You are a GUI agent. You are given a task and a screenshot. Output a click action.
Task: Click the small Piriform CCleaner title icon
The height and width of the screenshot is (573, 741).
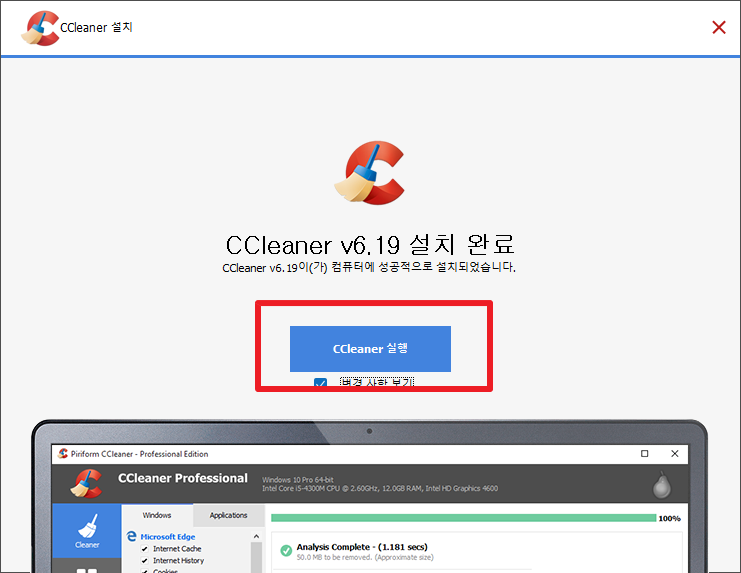coord(63,453)
